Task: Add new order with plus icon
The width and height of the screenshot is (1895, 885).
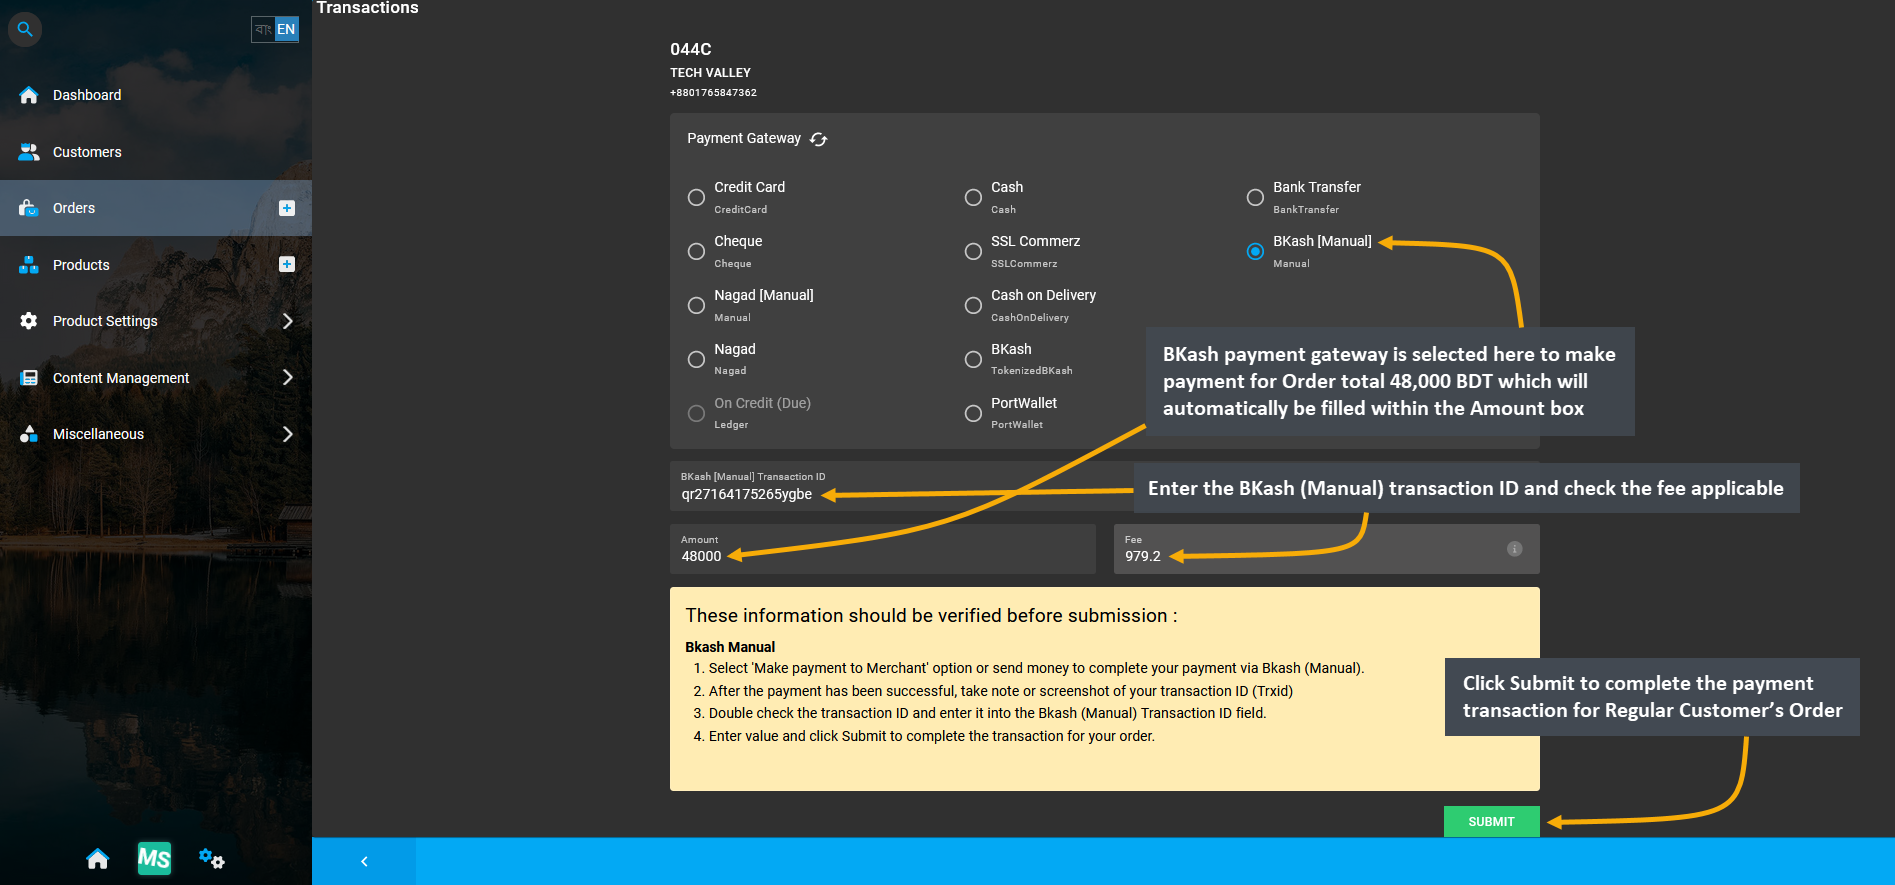Action: click(x=287, y=208)
